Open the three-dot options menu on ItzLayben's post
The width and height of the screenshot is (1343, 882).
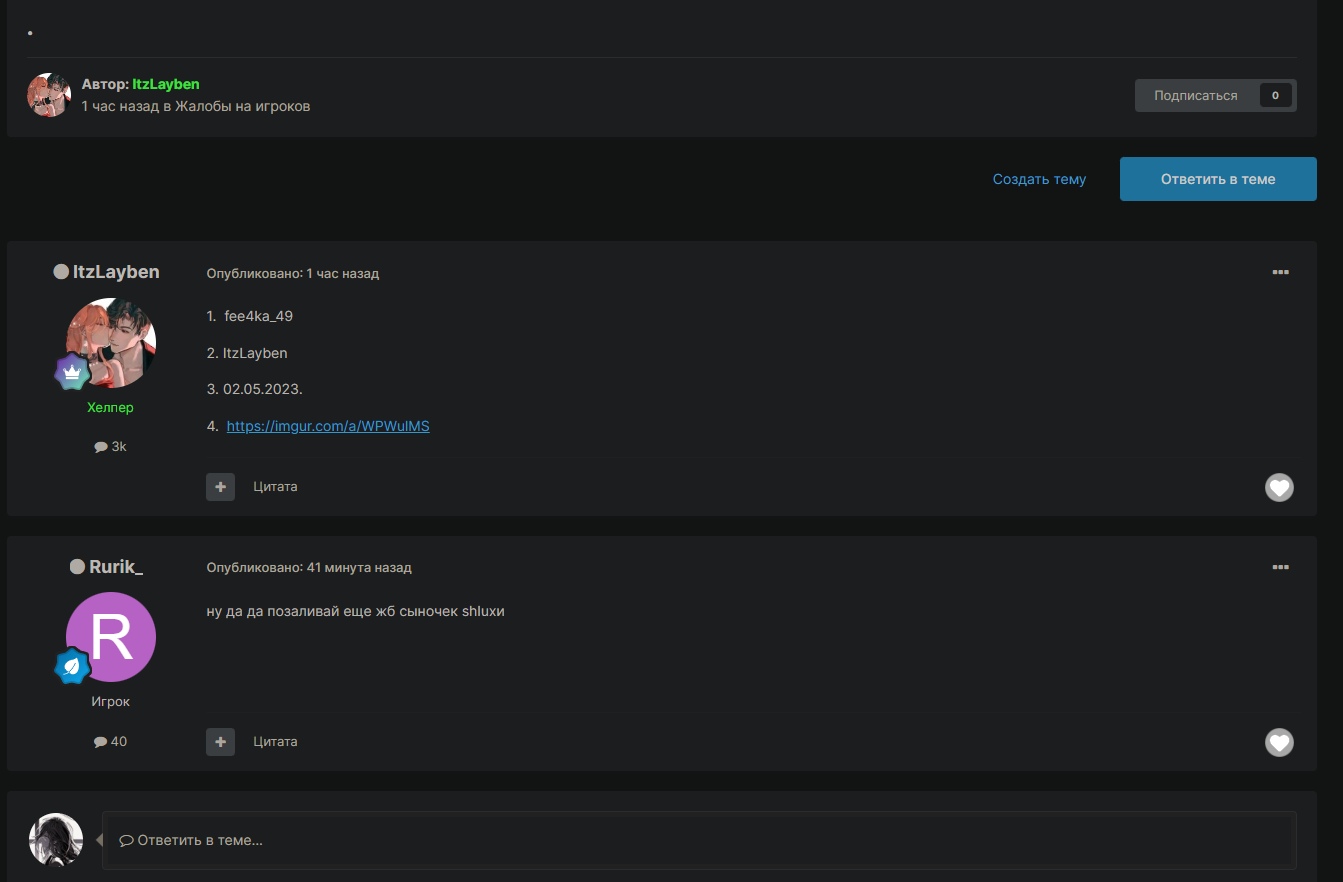(1280, 272)
